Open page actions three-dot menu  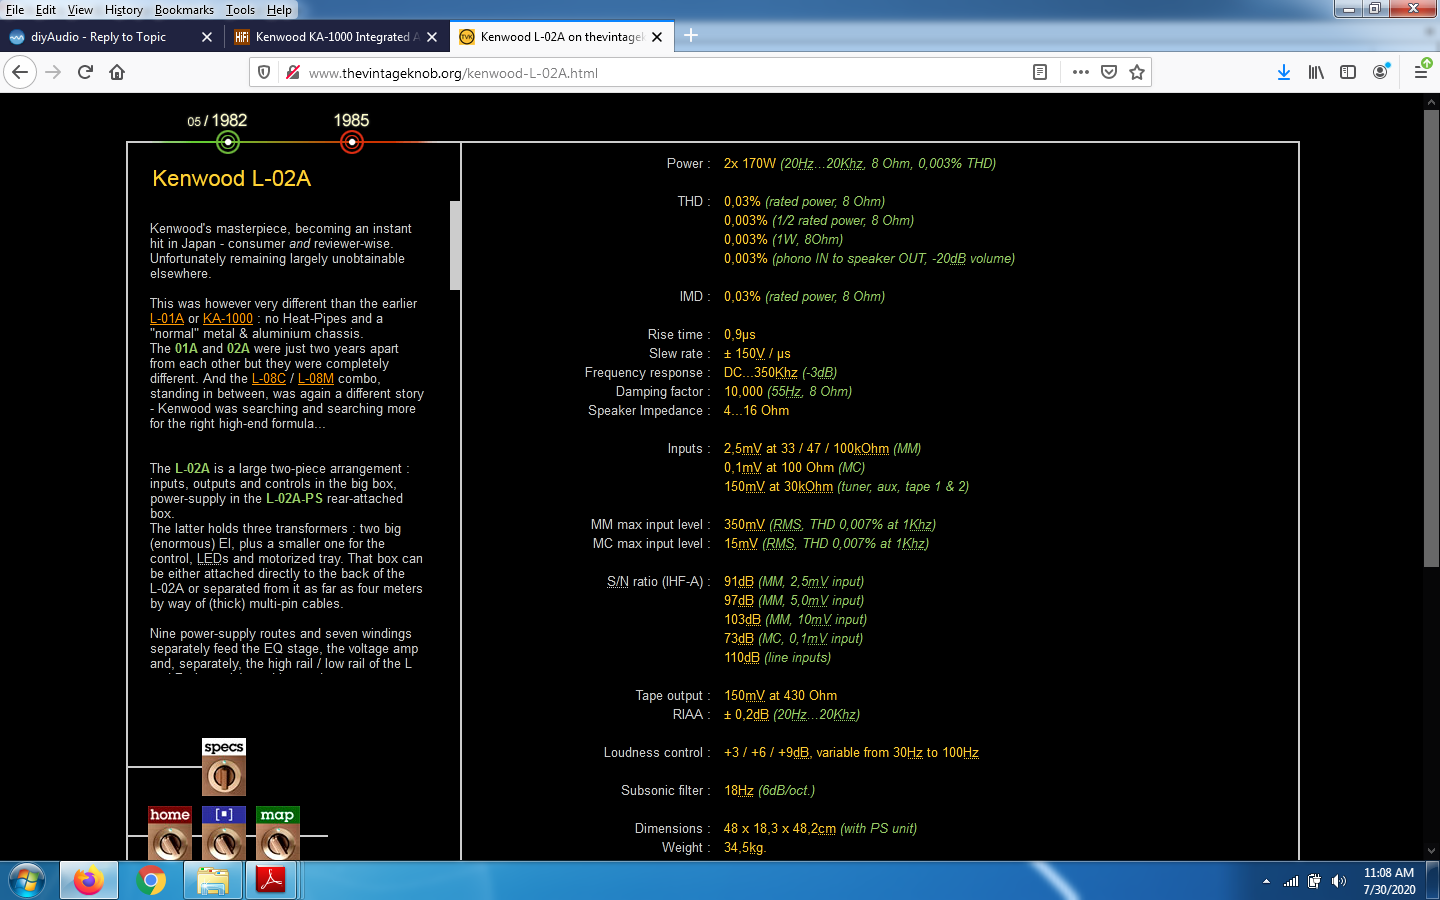pyautogui.click(x=1081, y=72)
